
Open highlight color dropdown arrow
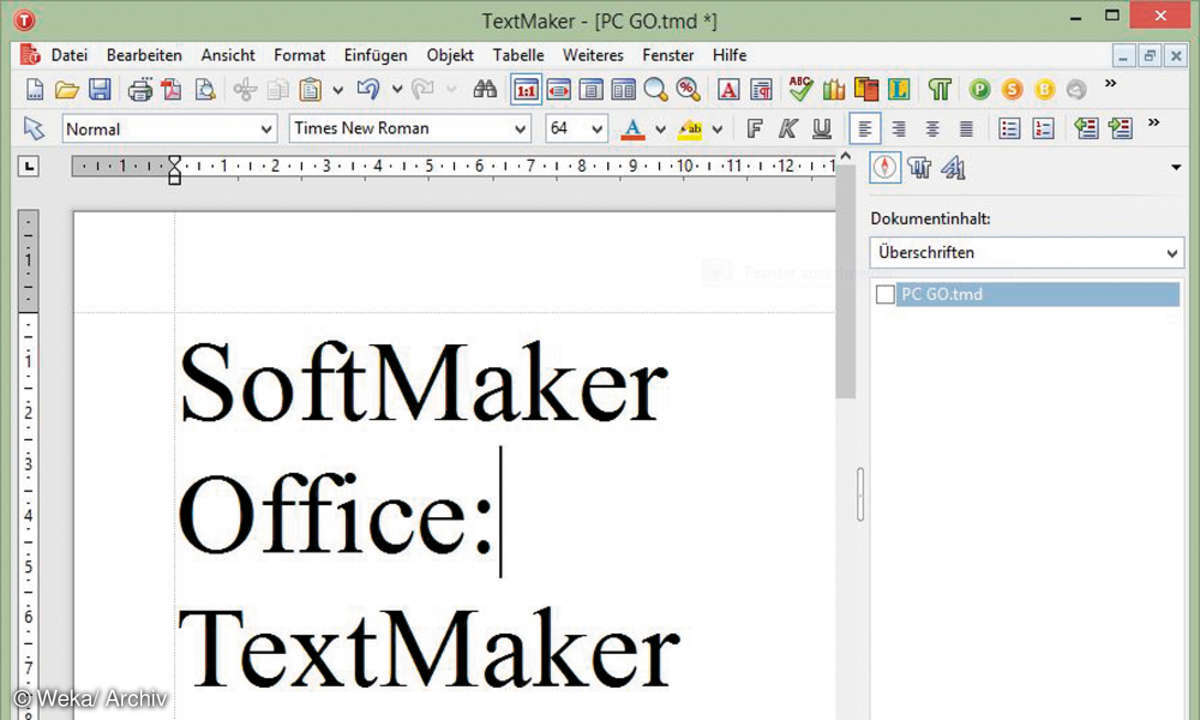pyautogui.click(x=717, y=129)
